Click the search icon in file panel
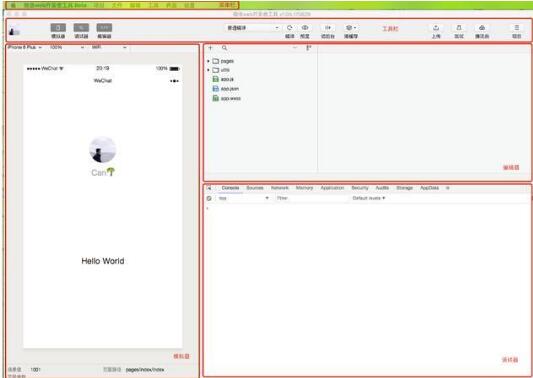The height and width of the screenshot is (378, 533). (x=224, y=48)
